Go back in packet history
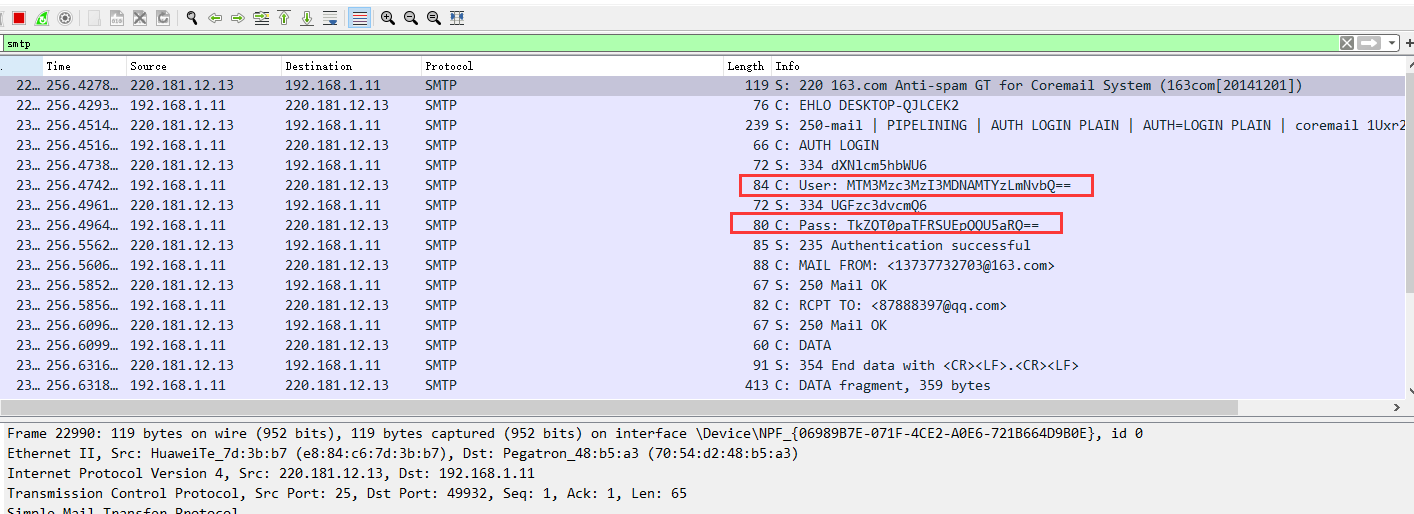This screenshot has height=514, width=1414. pos(215,18)
